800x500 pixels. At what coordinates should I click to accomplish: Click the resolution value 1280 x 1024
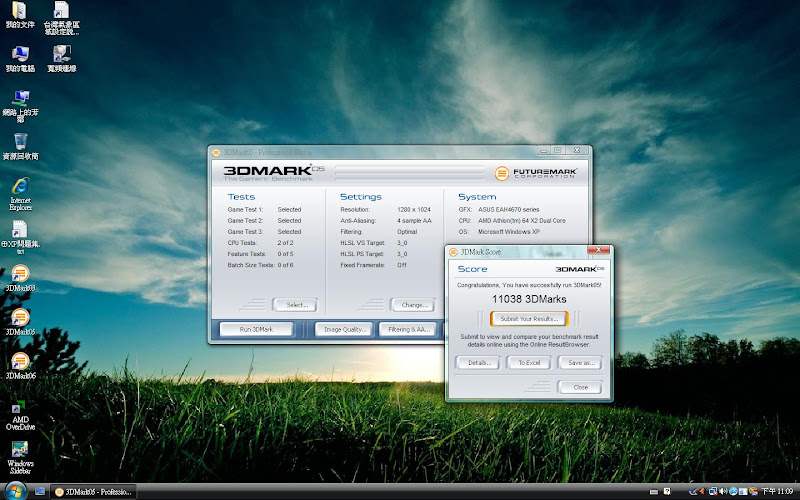point(414,210)
